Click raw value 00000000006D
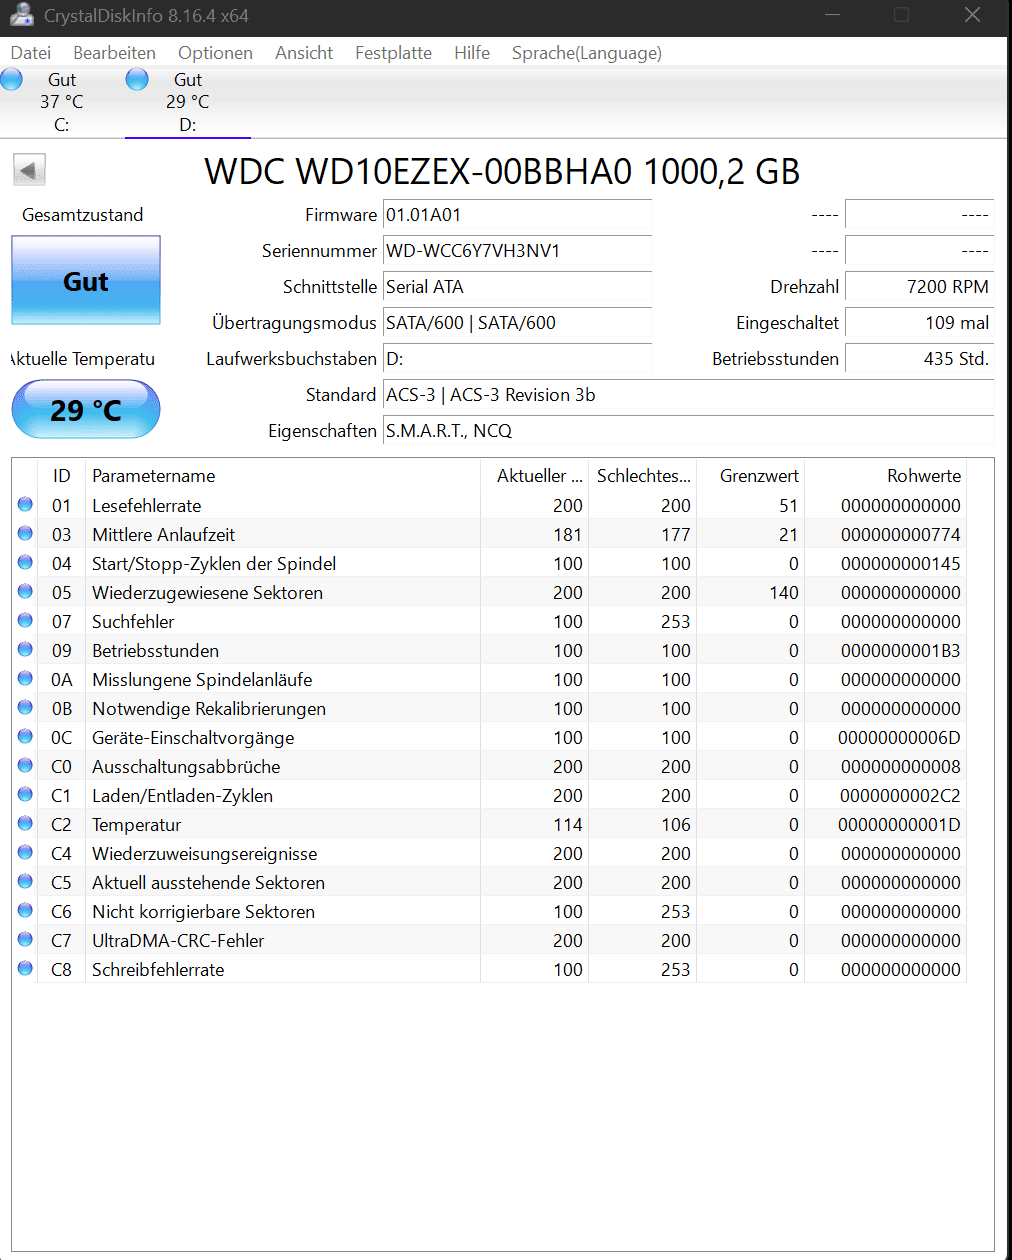Screen dimensions: 1012x1260 click(900, 738)
